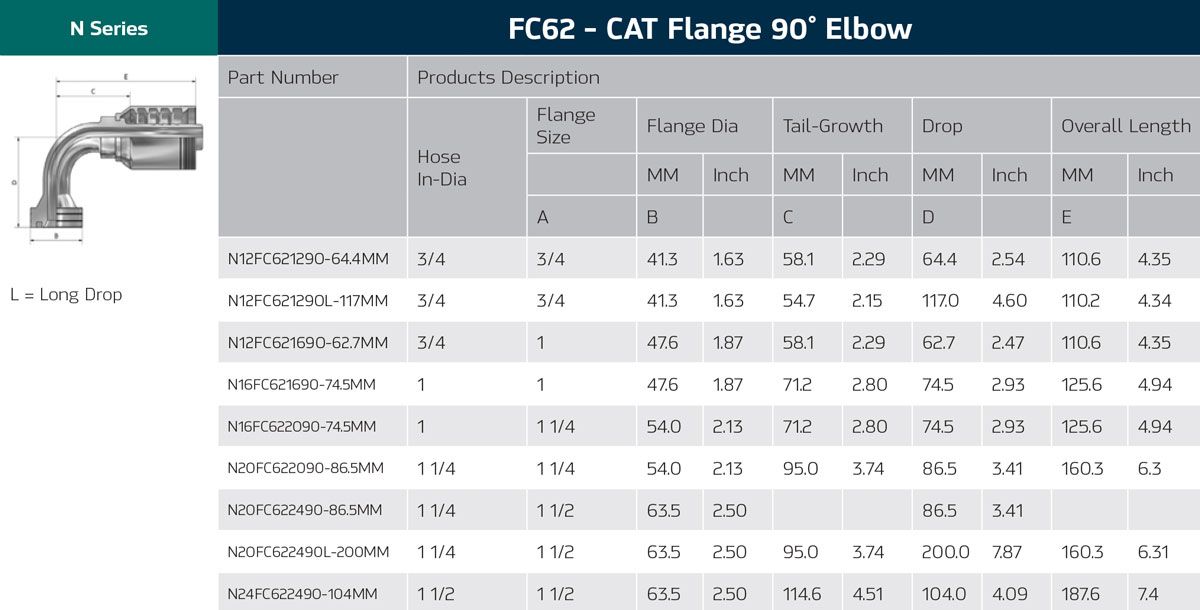Screen dimensions: 1200x610
Task: Choose part N16FC622090-74.5MM
Action: coord(302,427)
